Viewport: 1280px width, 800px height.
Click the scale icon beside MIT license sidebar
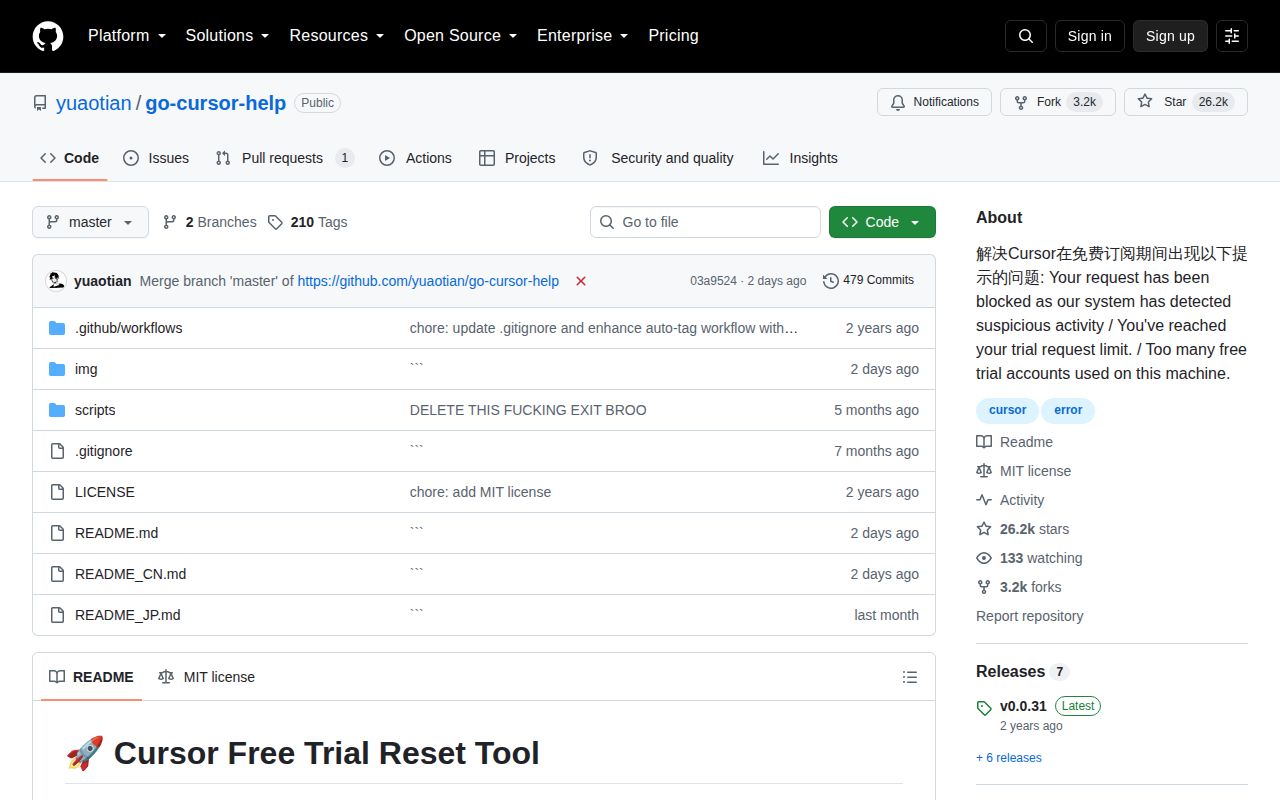(984, 471)
